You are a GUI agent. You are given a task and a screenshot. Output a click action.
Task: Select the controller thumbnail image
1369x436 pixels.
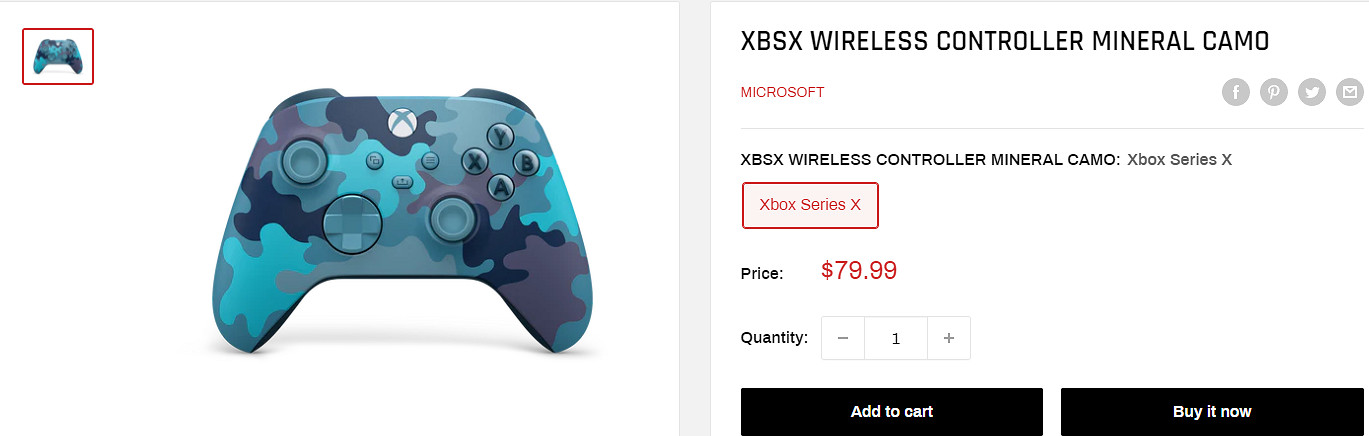58,56
